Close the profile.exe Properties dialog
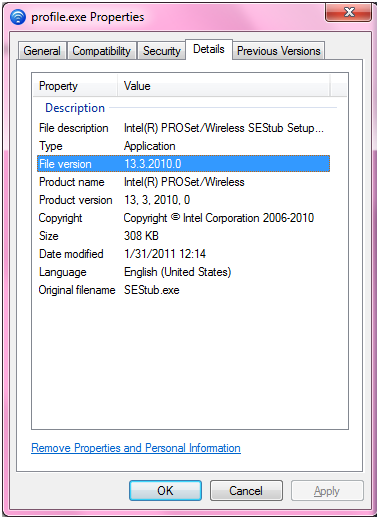The height and width of the screenshot is (518, 377). 348,12
